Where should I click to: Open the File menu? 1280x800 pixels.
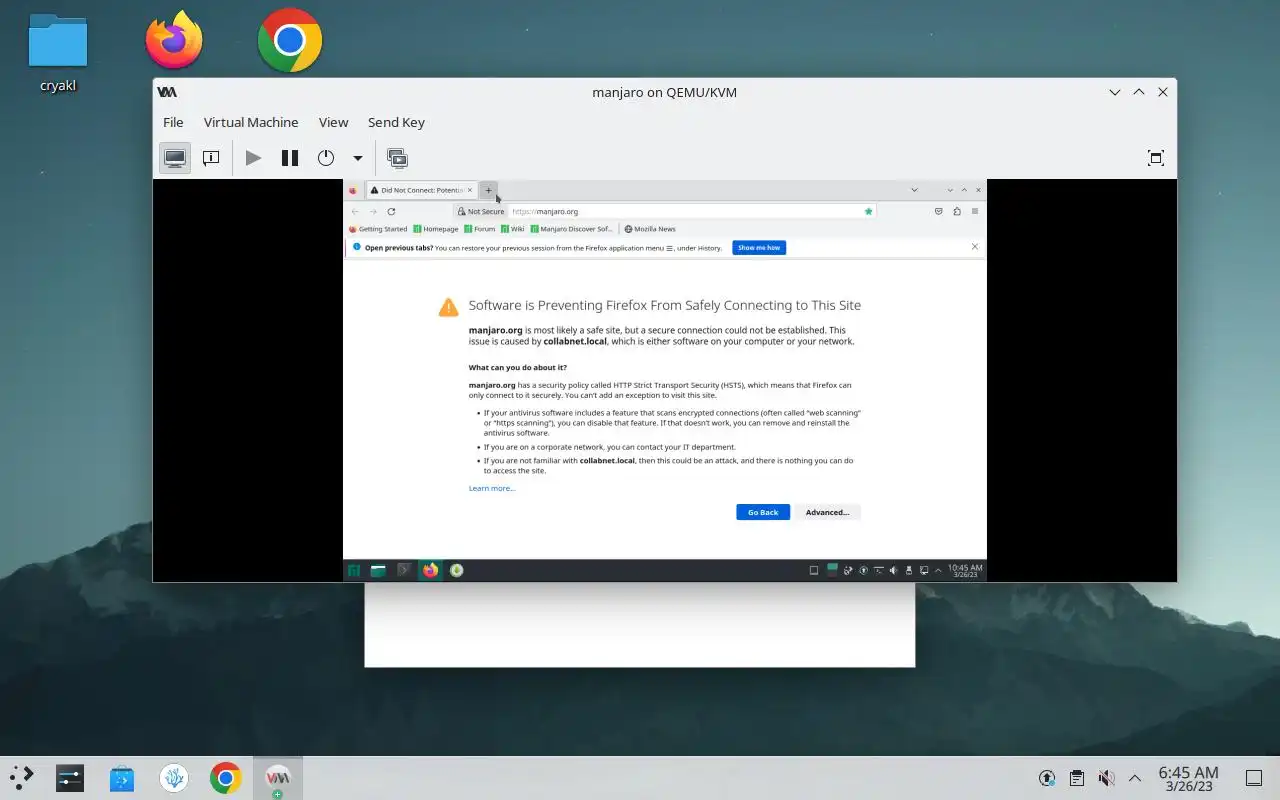pos(173,122)
